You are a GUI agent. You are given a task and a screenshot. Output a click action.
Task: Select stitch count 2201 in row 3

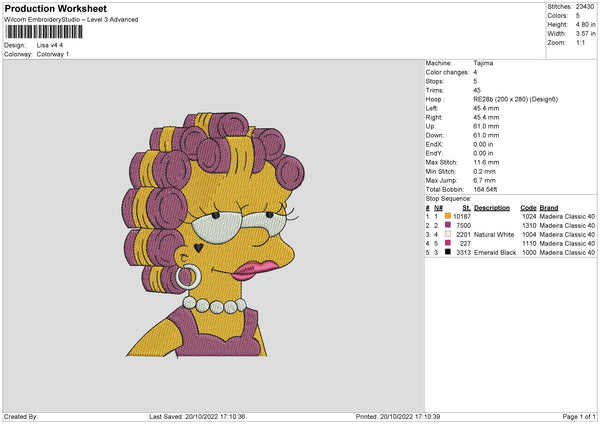464,235
